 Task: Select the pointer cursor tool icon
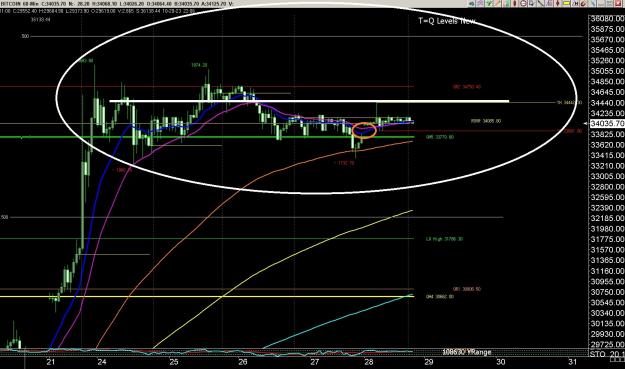(532, 4)
